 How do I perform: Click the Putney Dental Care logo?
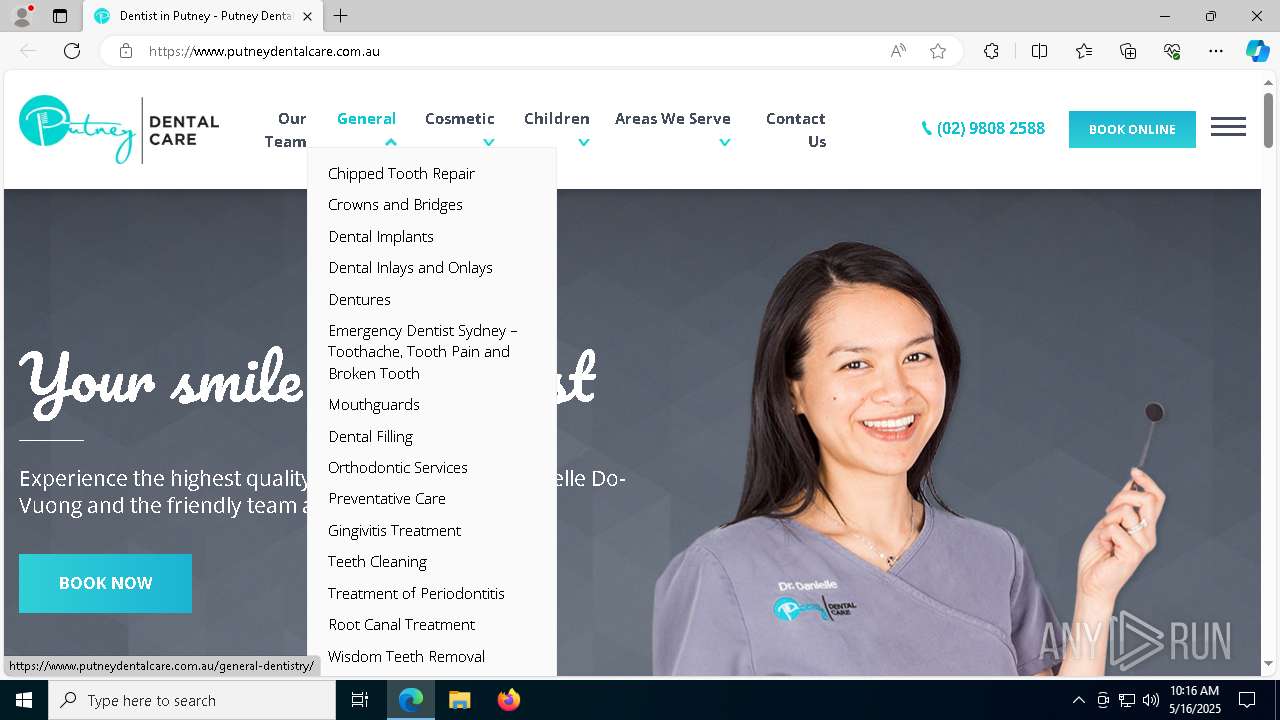point(119,129)
